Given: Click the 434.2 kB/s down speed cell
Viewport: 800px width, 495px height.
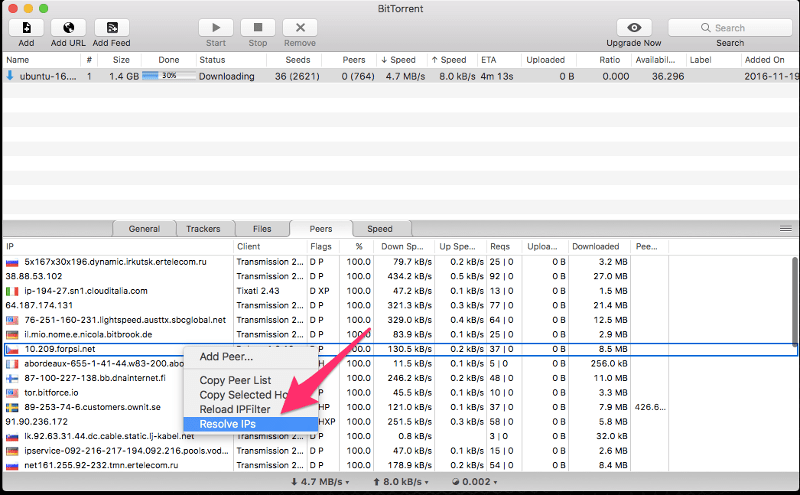Looking at the screenshot, I should pyautogui.click(x=410, y=276).
